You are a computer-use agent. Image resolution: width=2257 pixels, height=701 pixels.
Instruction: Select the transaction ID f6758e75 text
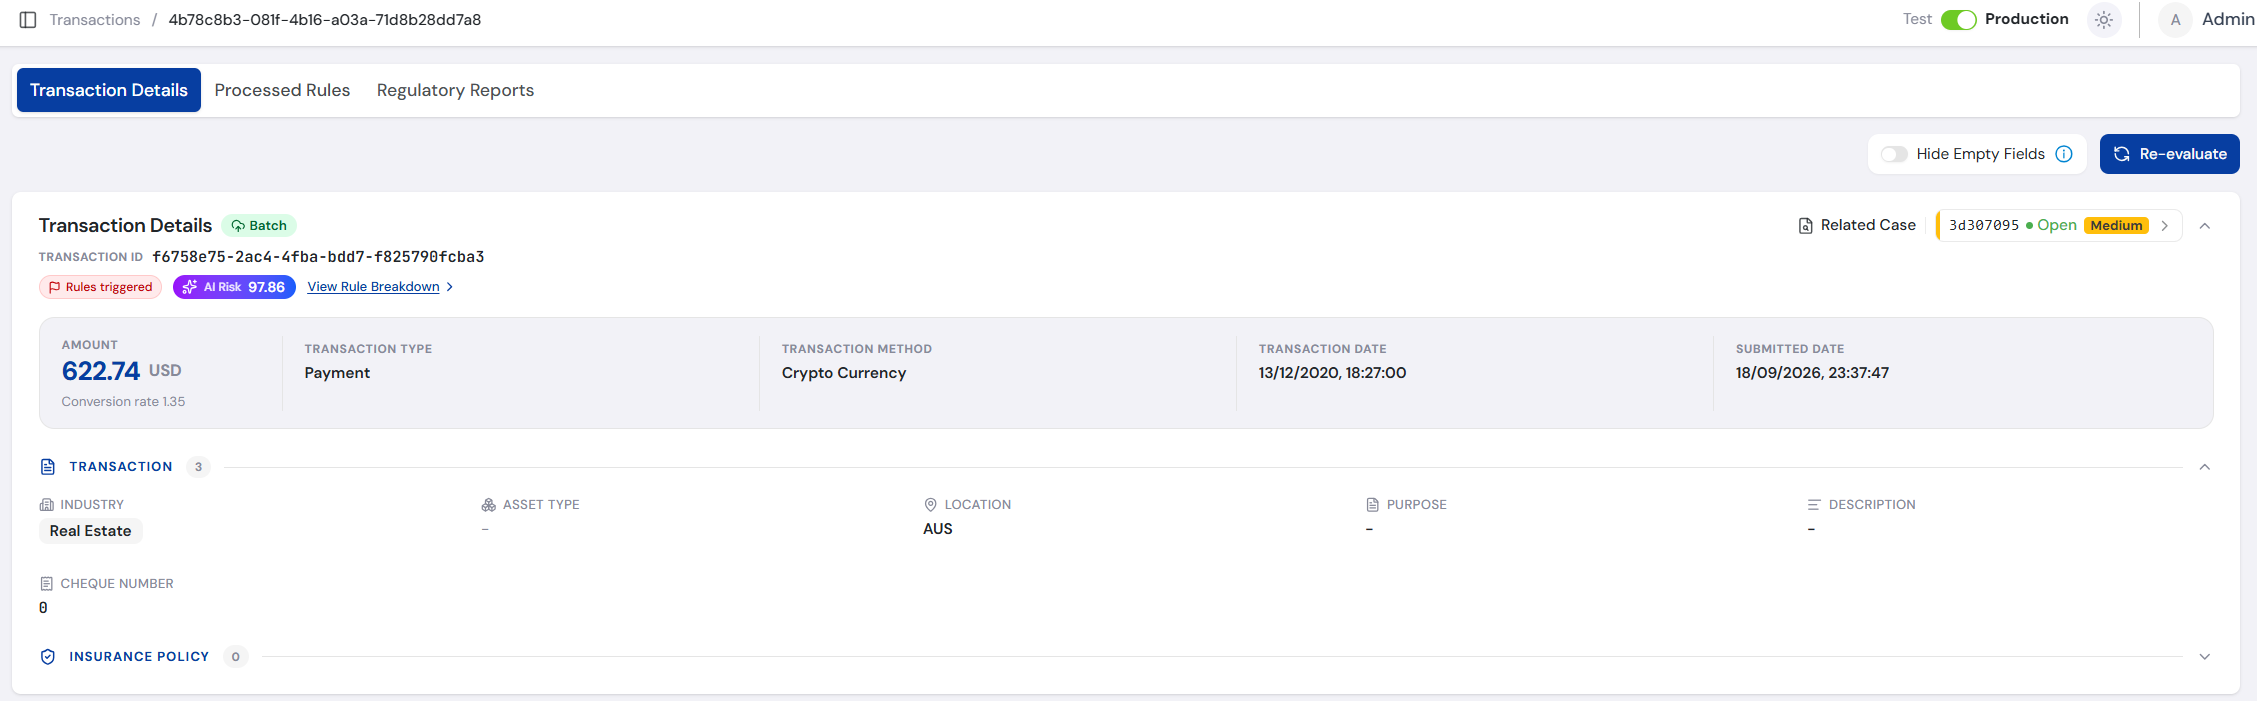pos(318,257)
